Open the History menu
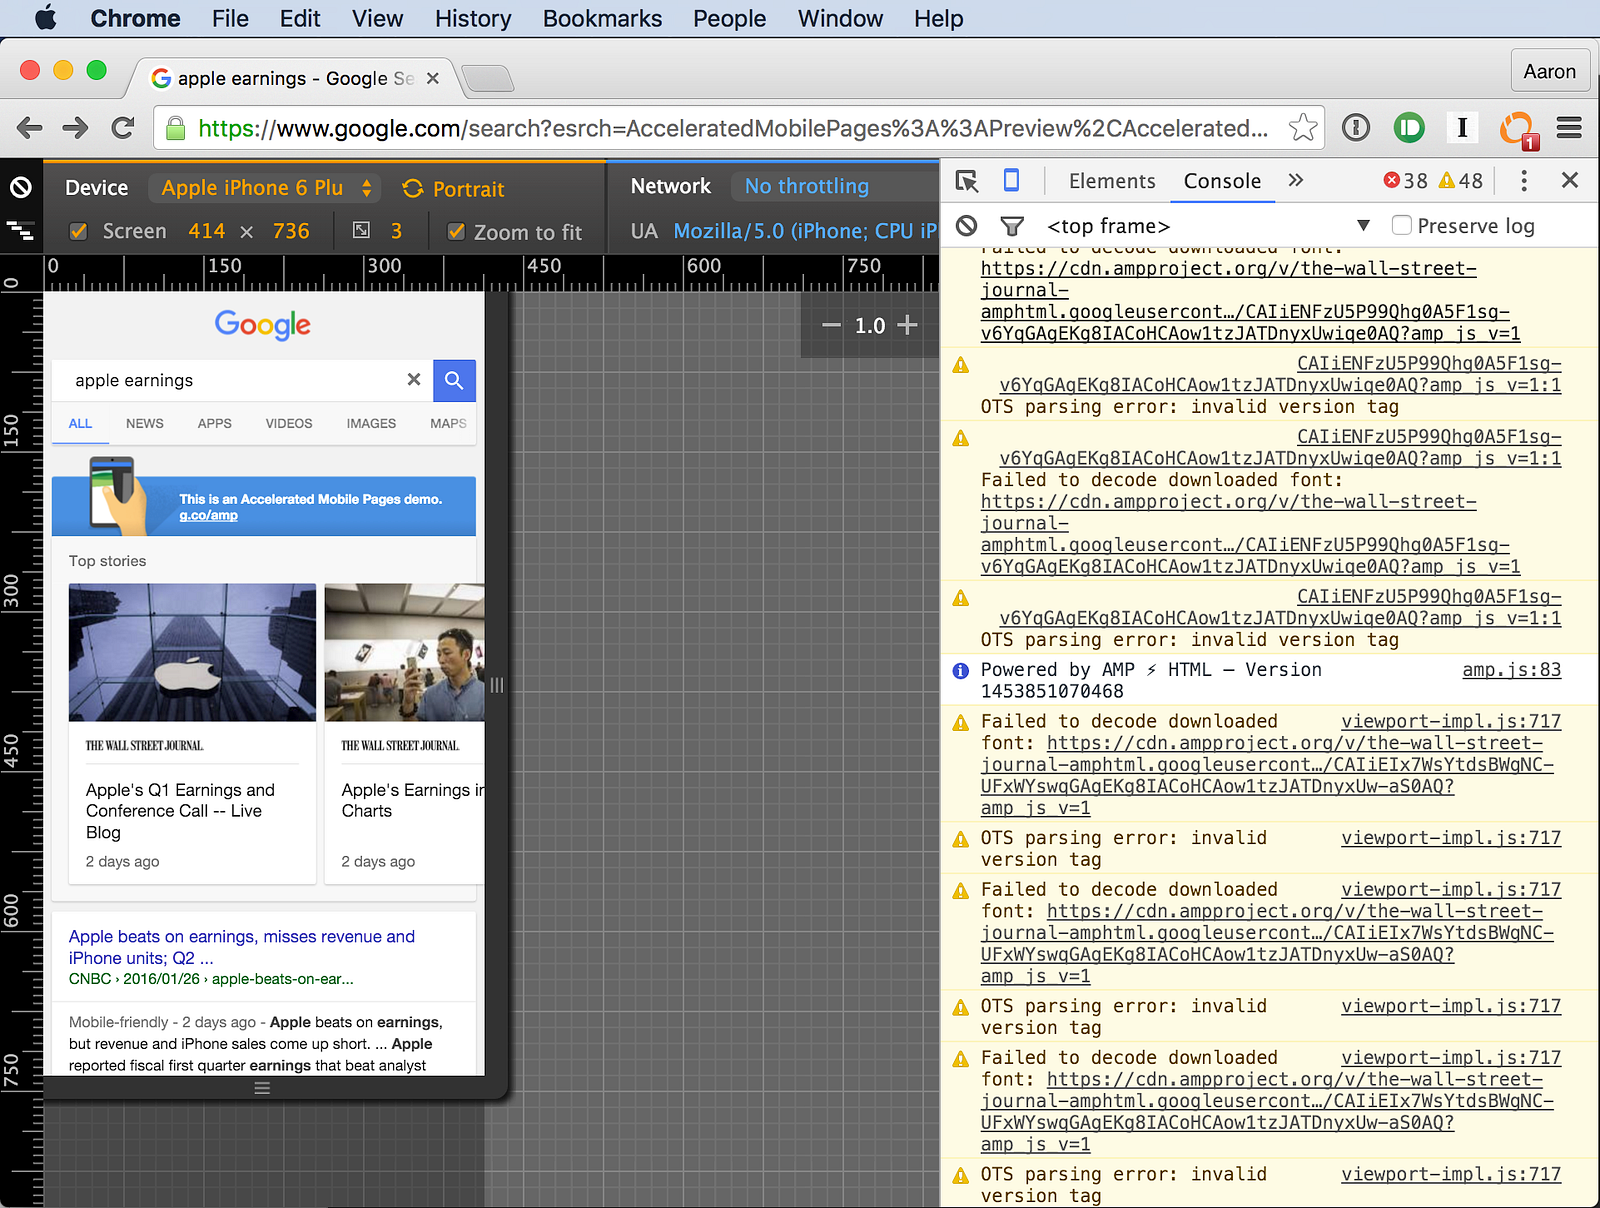The image size is (1600, 1208). (x=473, y=18)
